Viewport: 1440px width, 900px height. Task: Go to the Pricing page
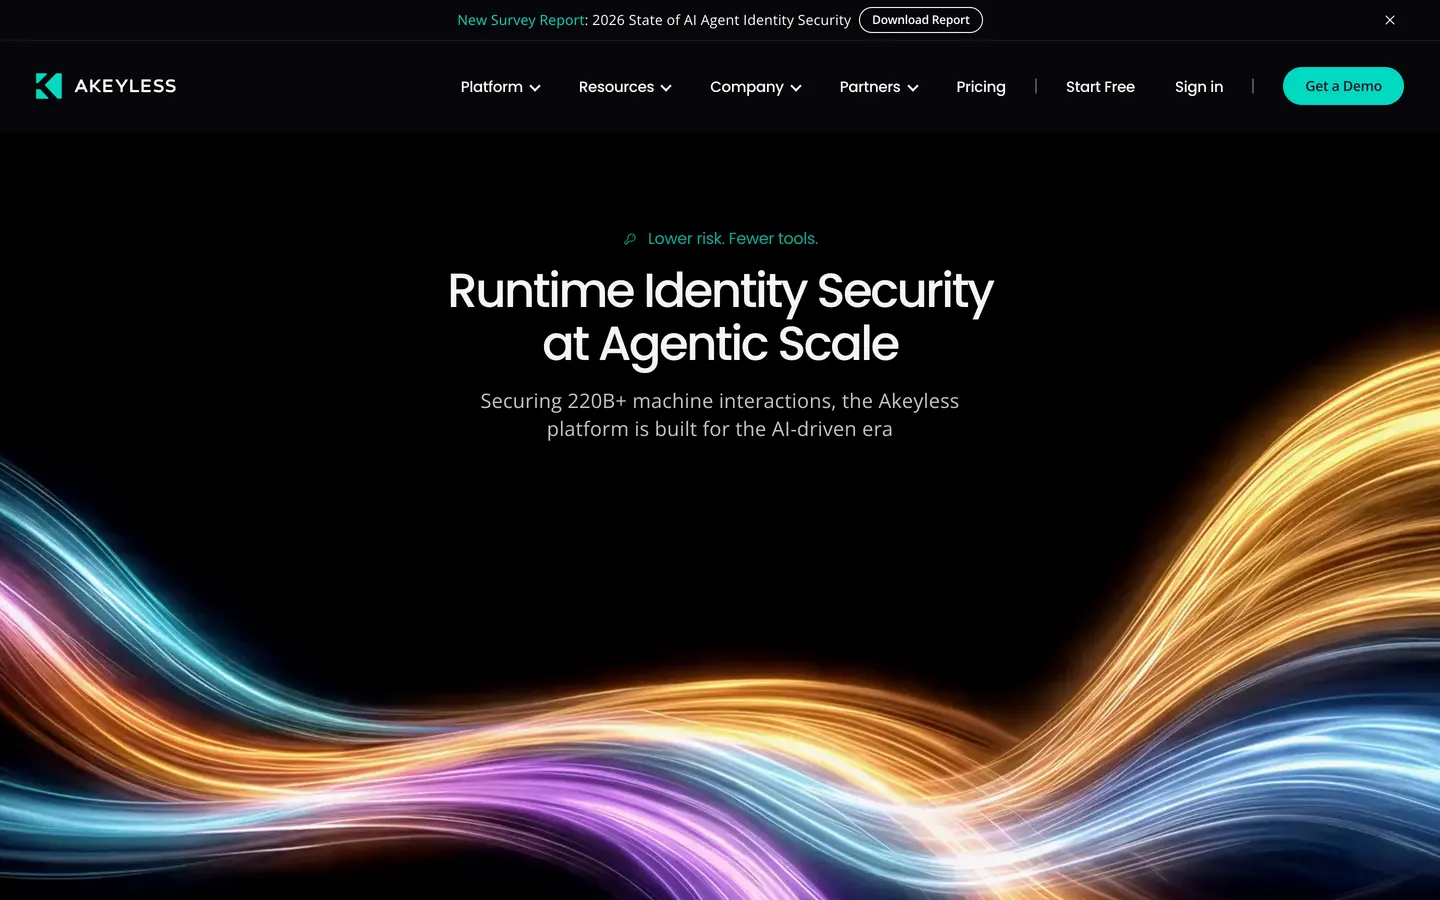point(981,87)
